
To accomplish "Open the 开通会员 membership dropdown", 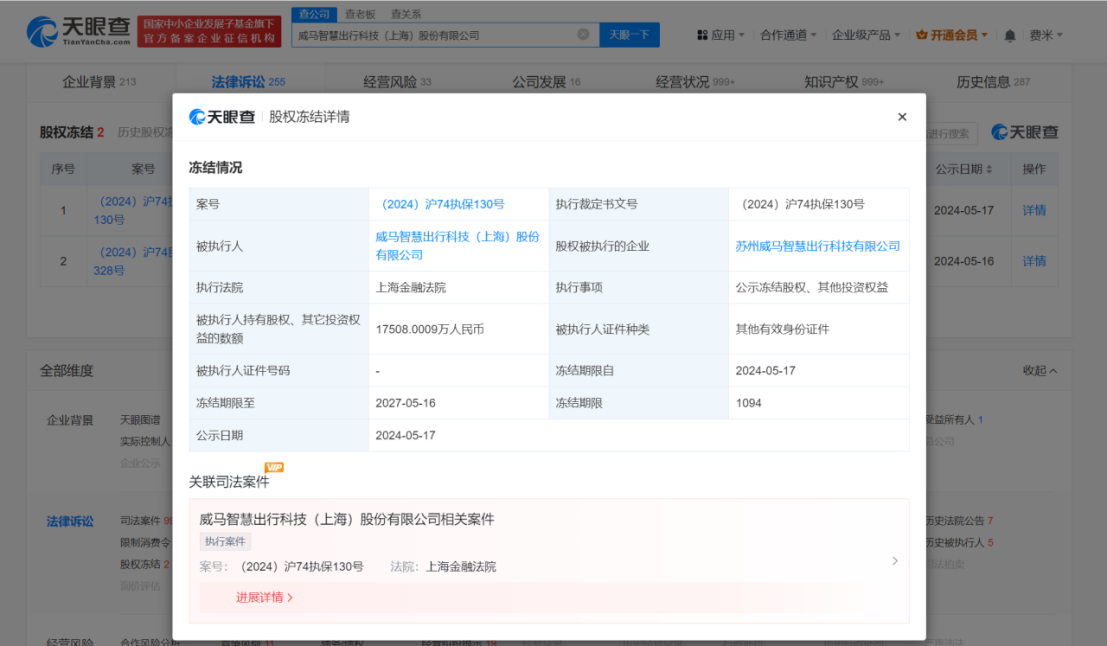I will pyautogui.click(x=952, y=35).
